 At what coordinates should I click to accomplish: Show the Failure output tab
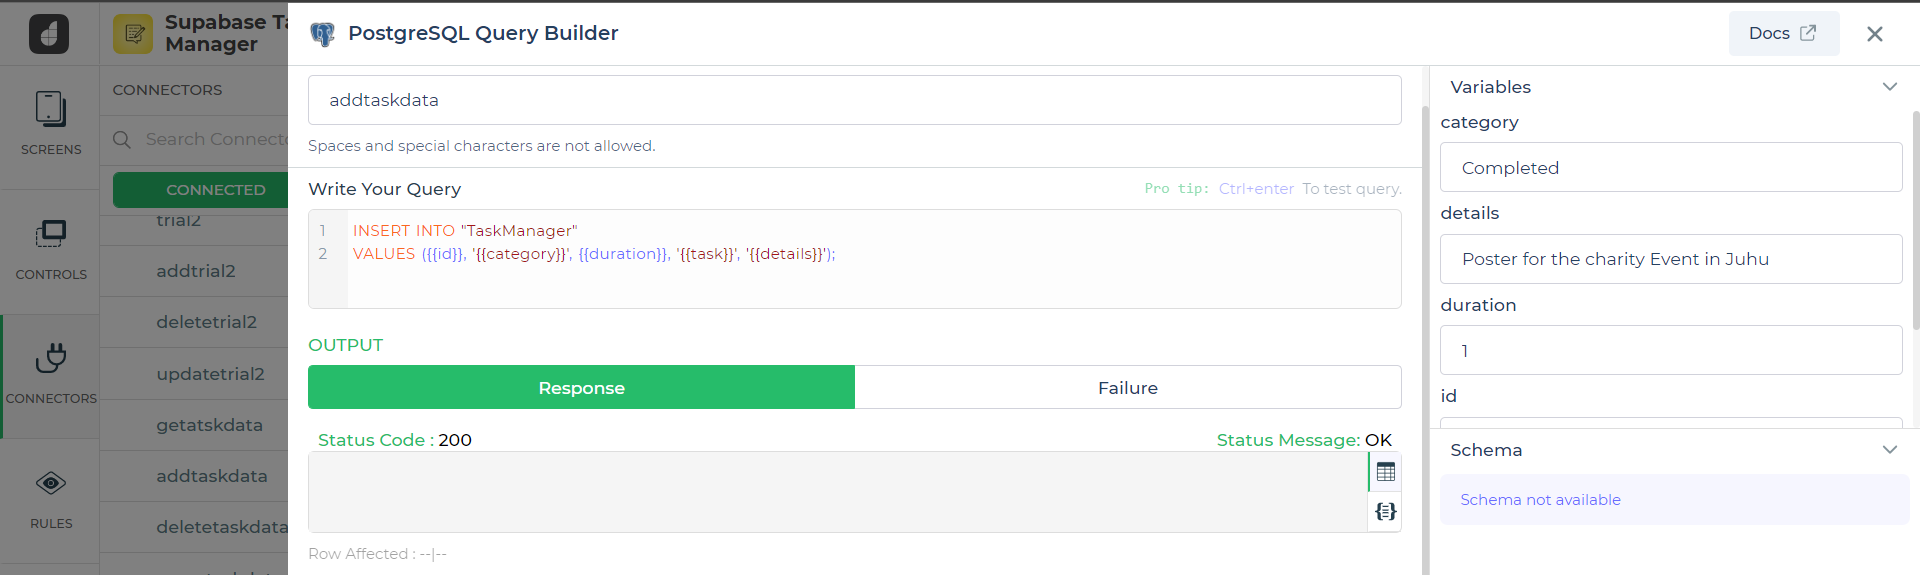click(x=1127, y=388)
